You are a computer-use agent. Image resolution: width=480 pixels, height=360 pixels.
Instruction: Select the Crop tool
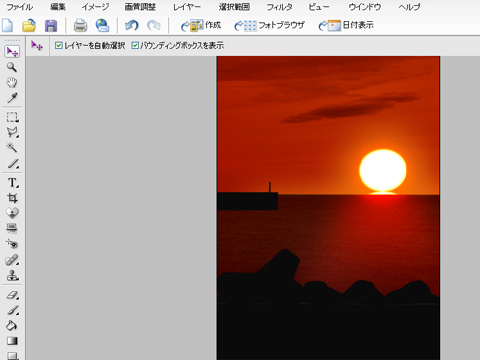(12, 198)
